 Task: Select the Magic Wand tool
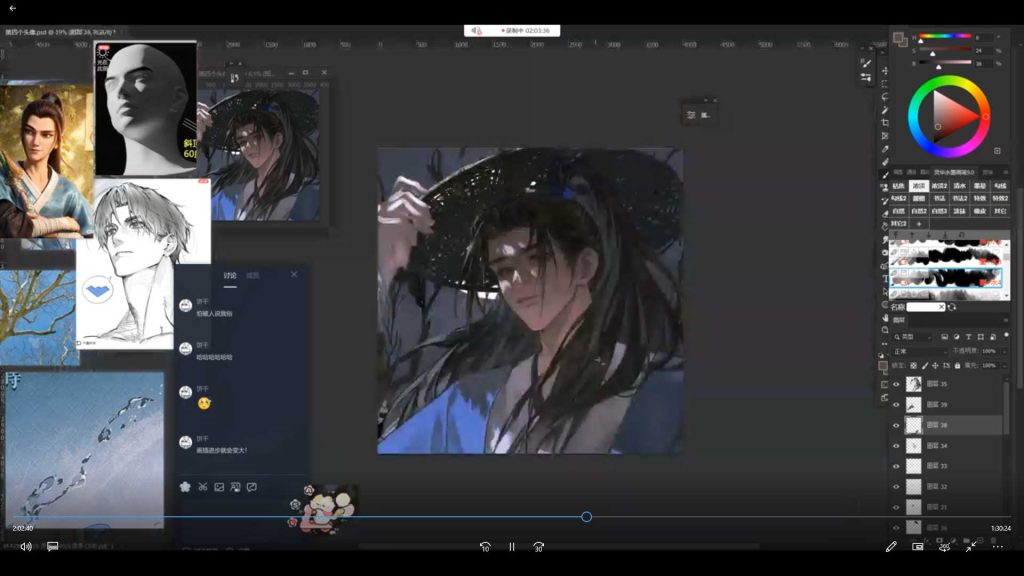(x=885, y=110)
